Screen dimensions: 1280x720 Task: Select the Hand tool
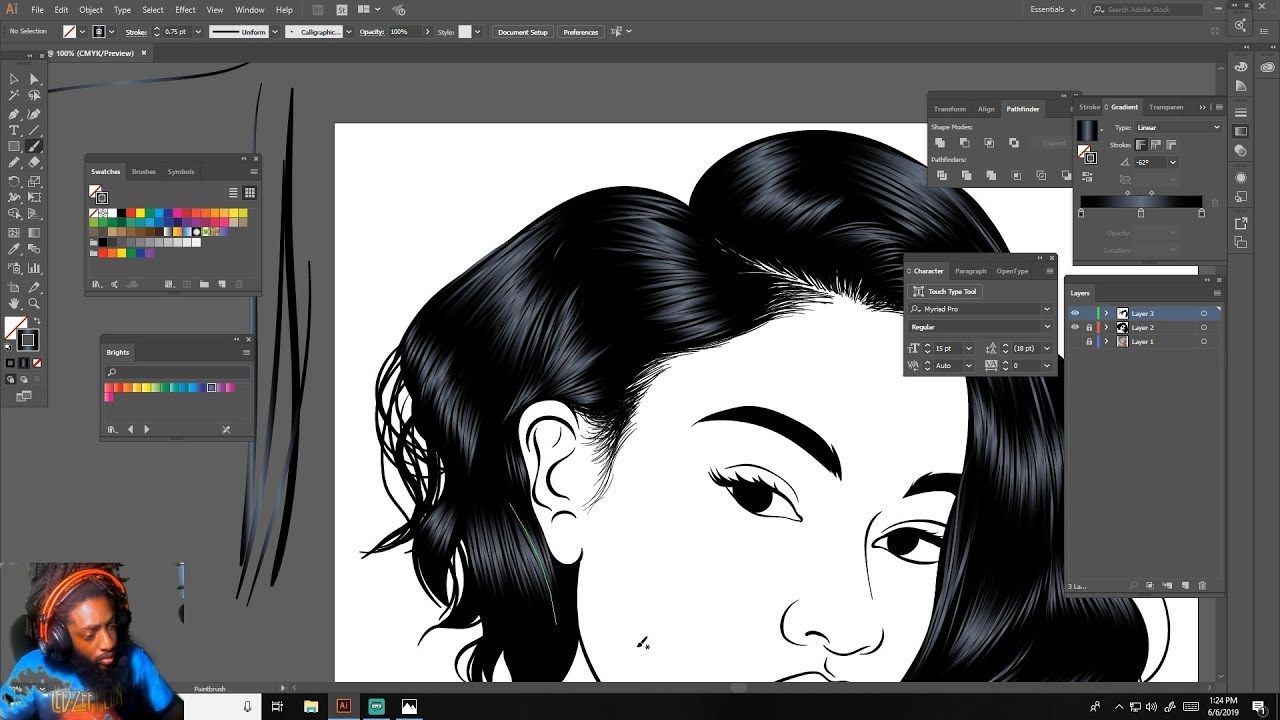point(14,304)
